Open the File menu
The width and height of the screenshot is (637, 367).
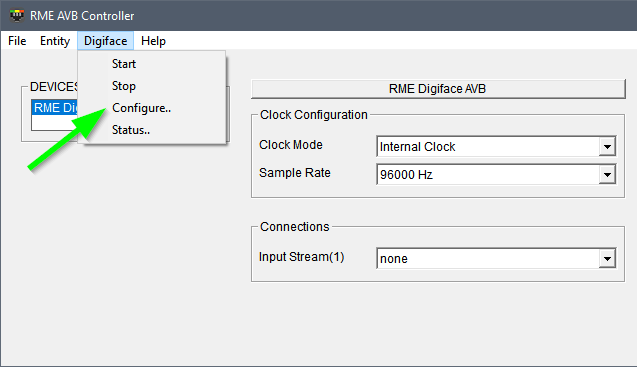click(x=17, y=41)
